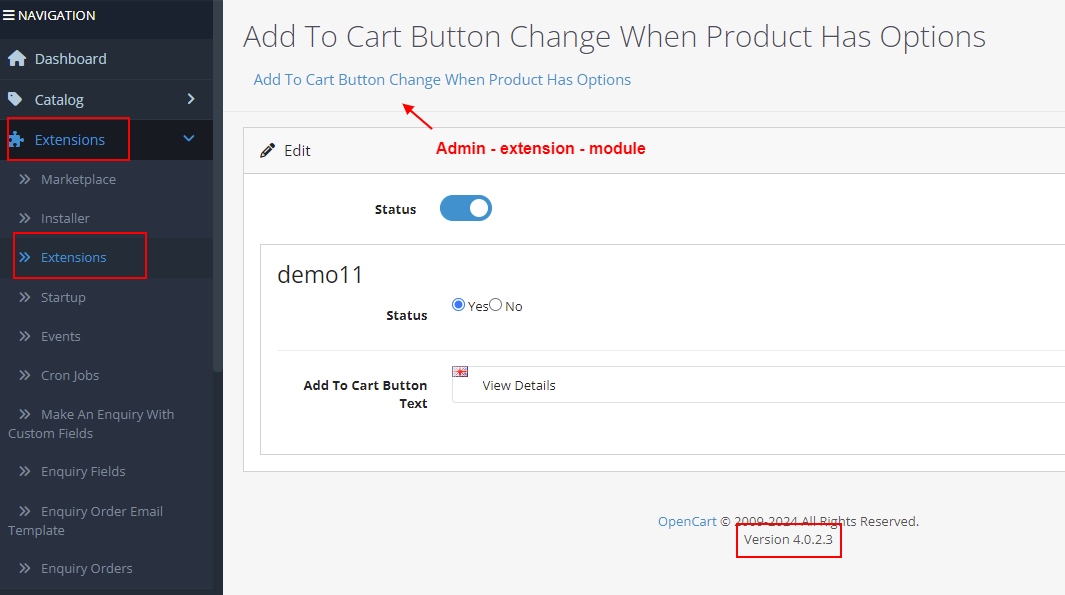Viewport: 1065px width, 595px height.
Task: Click the OpenCart footer link
Action: (x=687, y=521)
